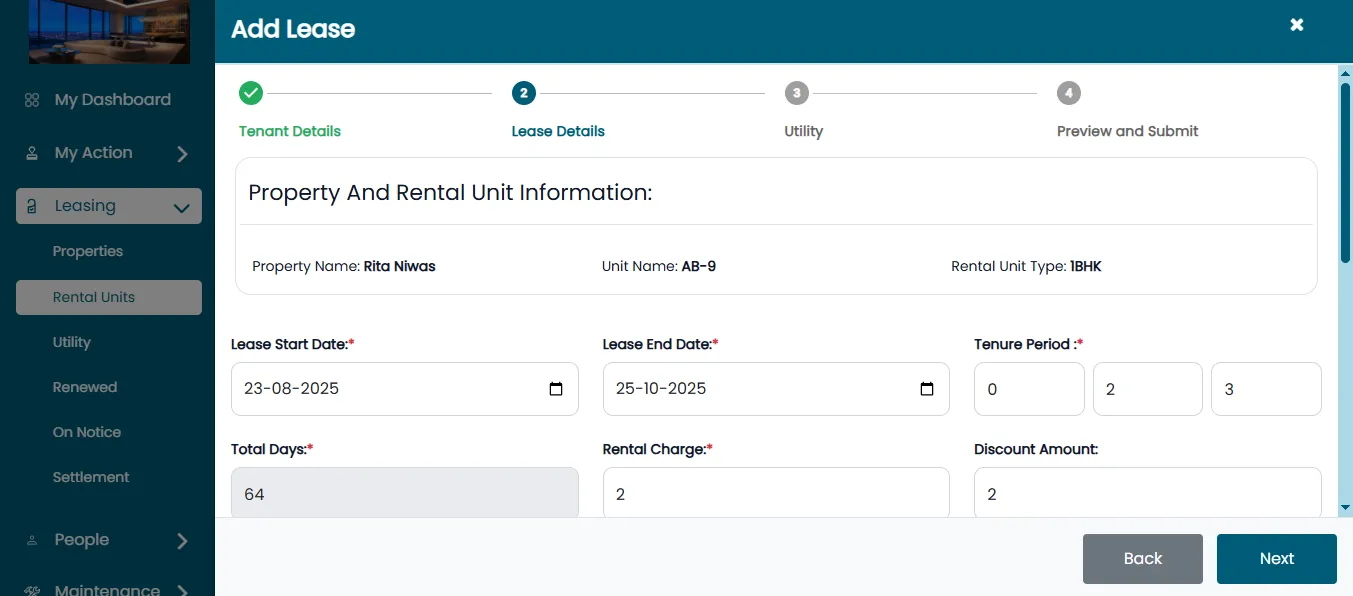Select the Lease Details step label

coord(558,131)
